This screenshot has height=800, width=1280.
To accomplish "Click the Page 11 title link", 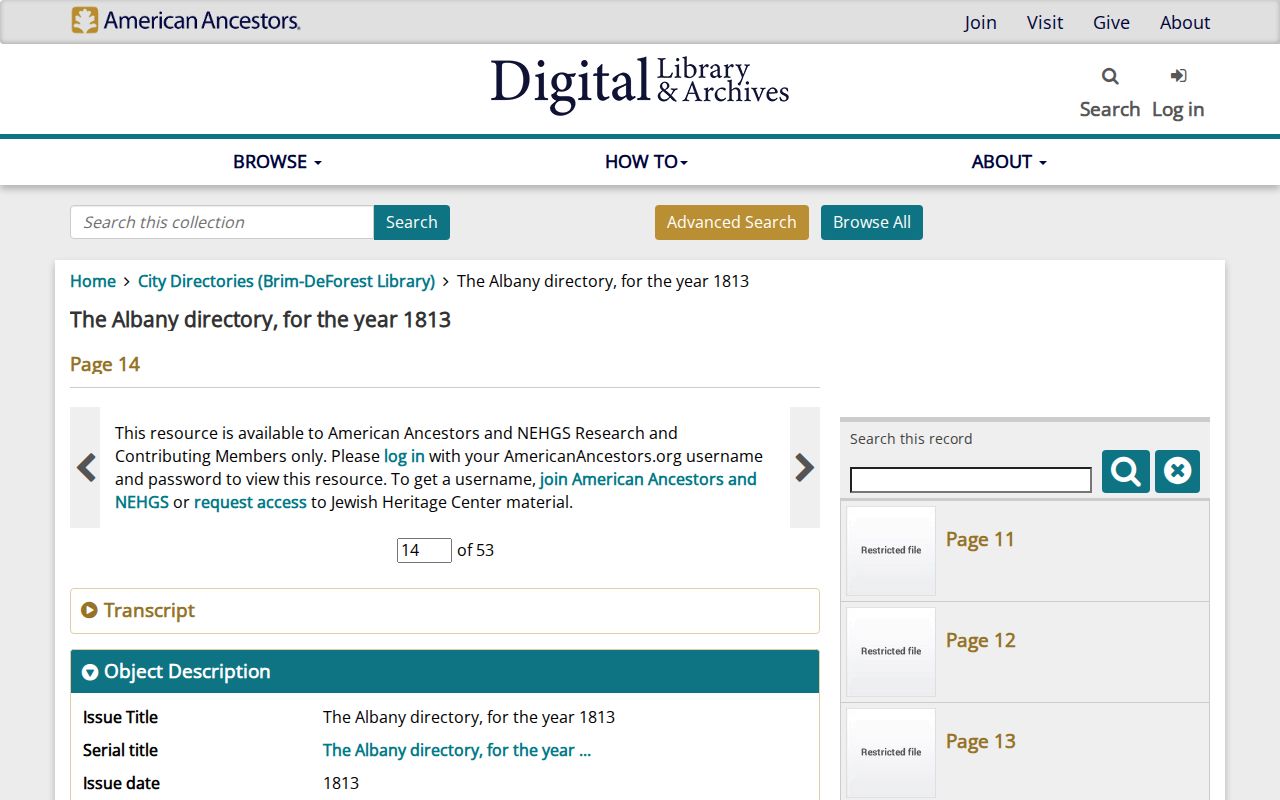I will point(980,539).
